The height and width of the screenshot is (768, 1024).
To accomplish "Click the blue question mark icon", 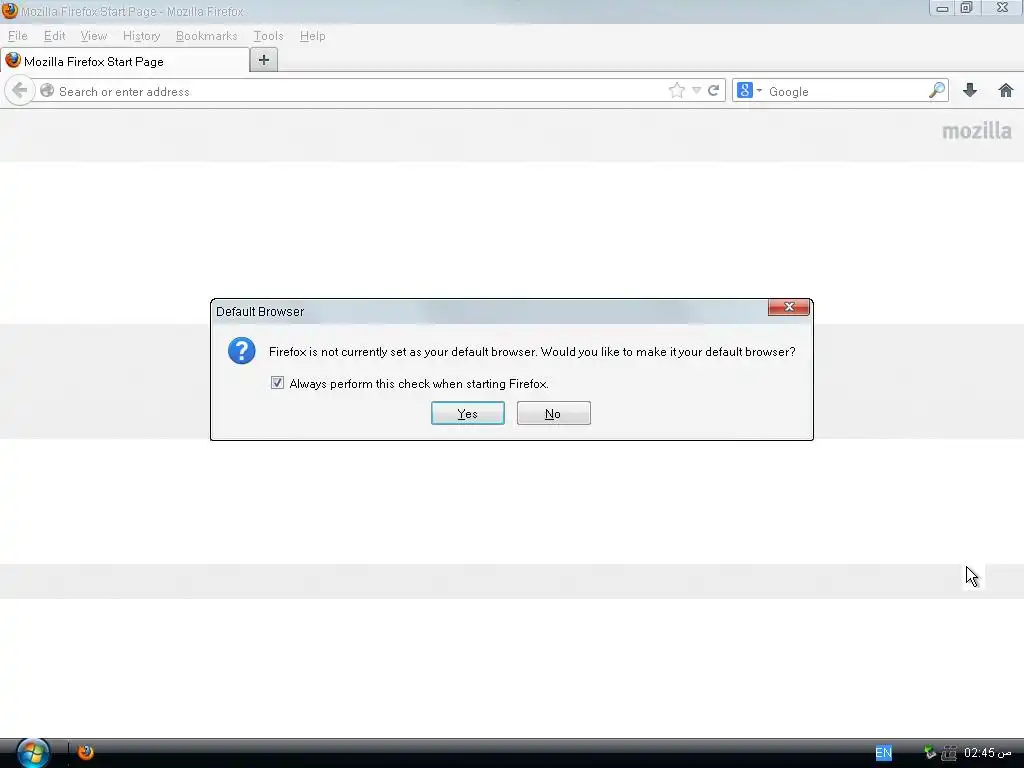I will point(242,351).
